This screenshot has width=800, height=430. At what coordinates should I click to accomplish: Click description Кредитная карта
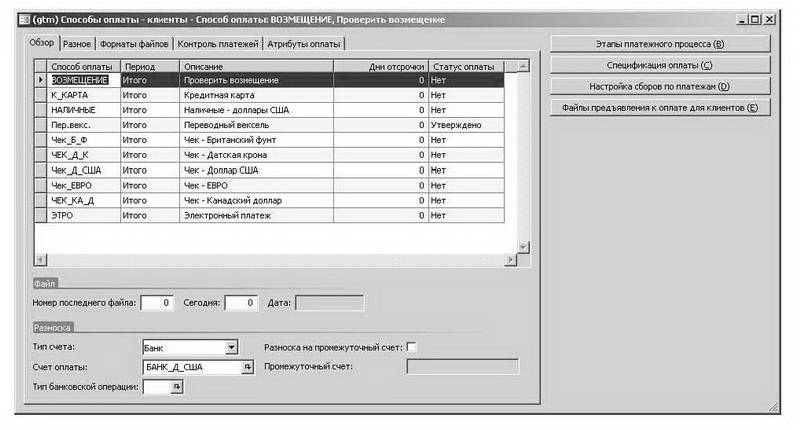(257, 95)
